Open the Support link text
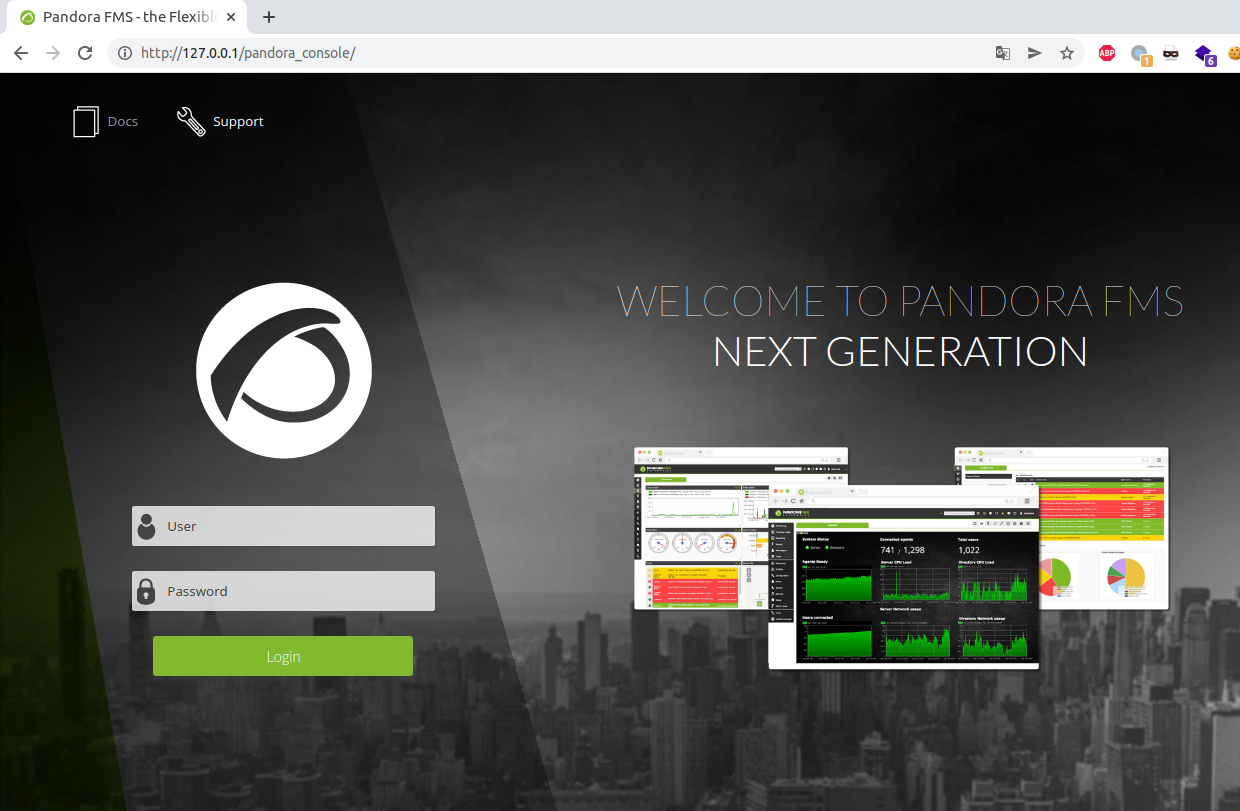The image size is (1240, 811). pos(238,121)
